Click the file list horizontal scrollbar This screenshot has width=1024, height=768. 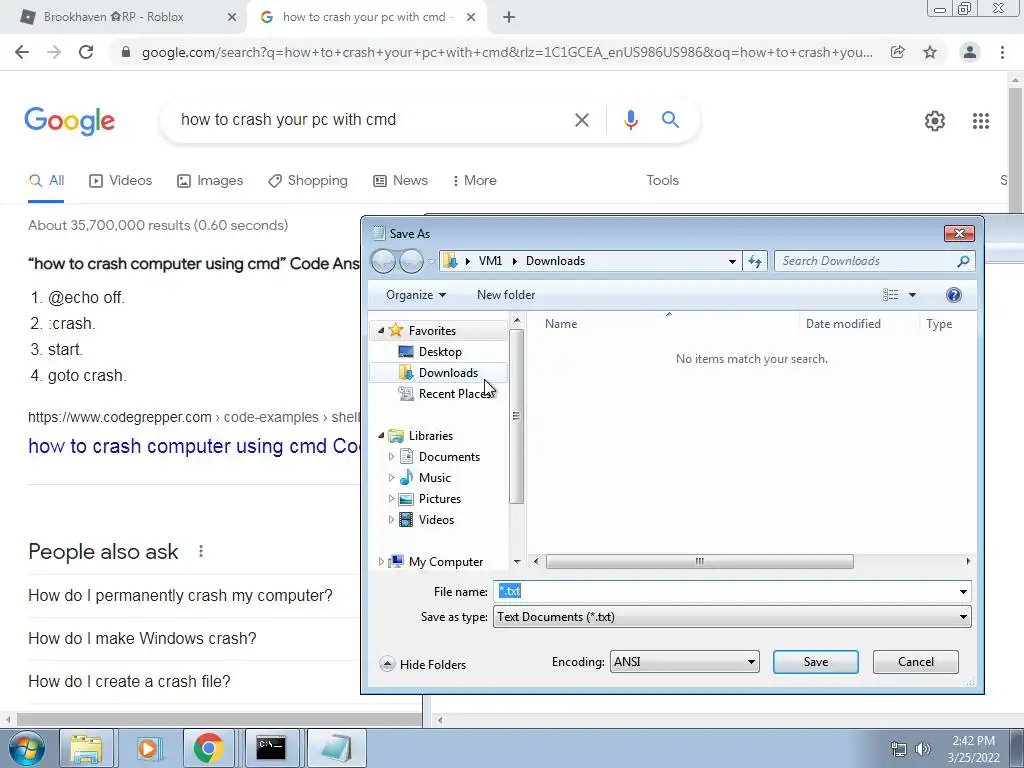pos(699,562)
